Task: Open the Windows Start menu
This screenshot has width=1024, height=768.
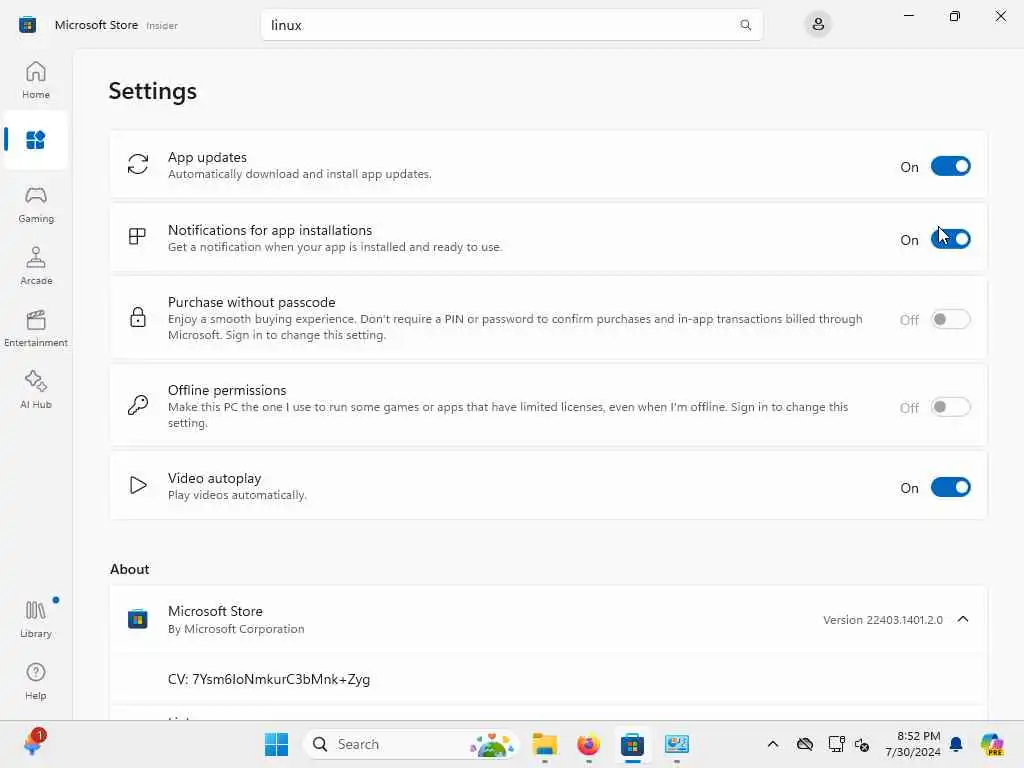Action: point(276,744)
